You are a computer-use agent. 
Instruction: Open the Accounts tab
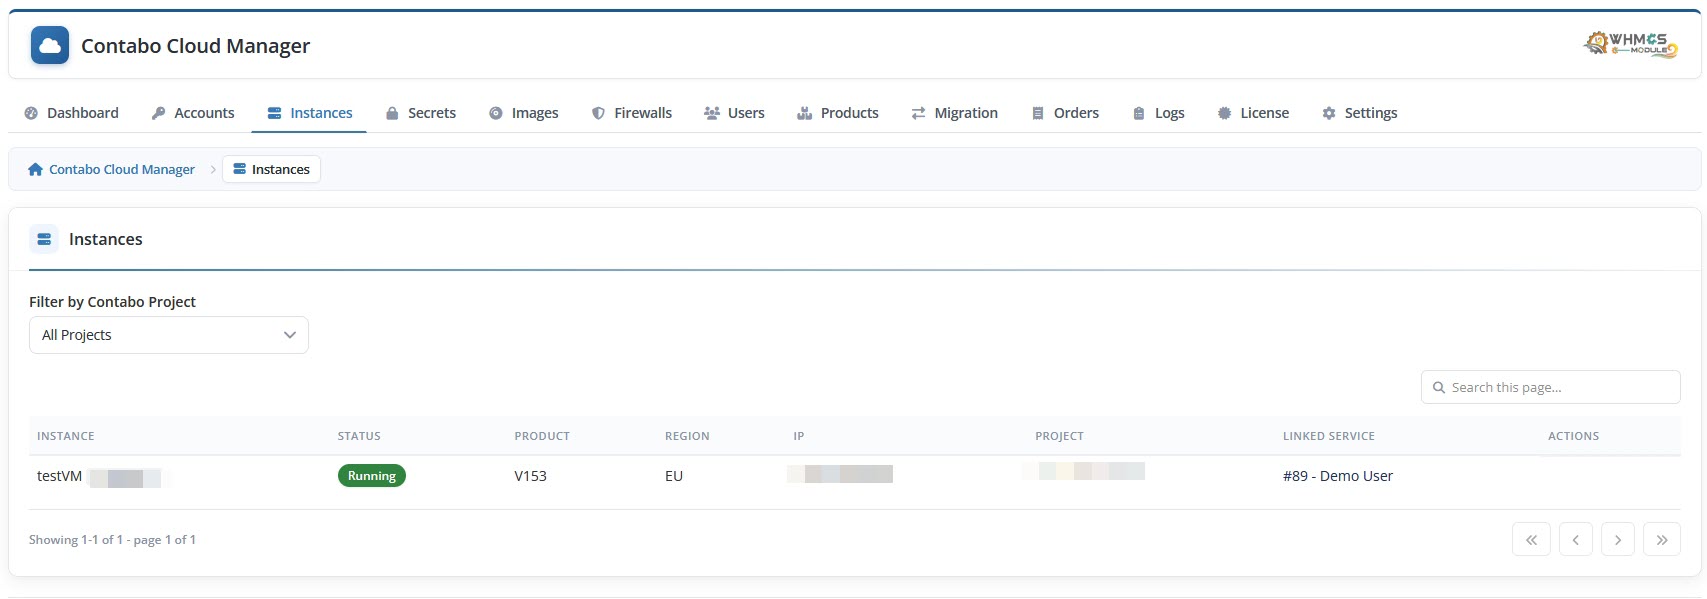click(x=193, y=113)
